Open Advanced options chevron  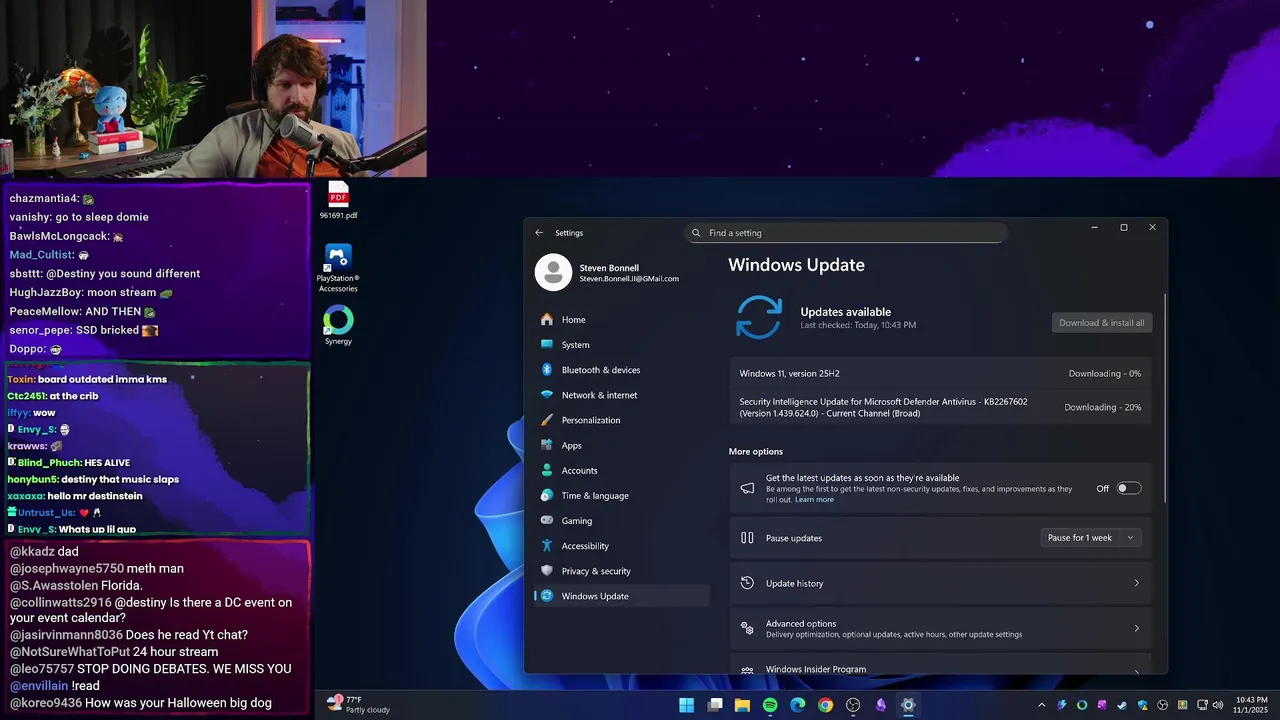pyautogui.click(x=1136, y=628)
